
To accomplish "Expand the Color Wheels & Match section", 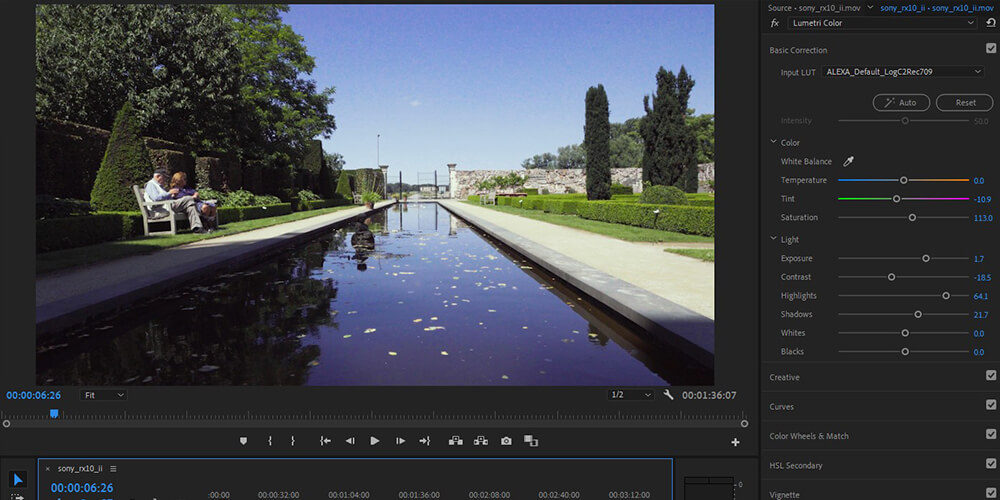I will (809, 436).
